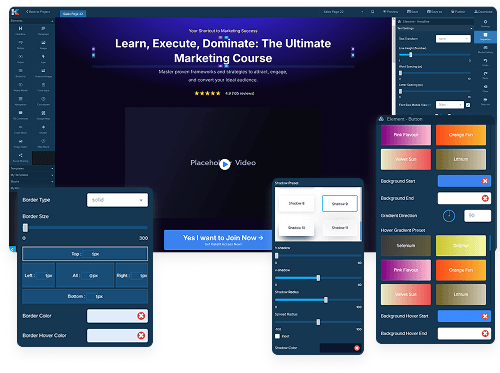Image resolution: width=500 pixels, height=373 pixels.
Task: Select the Navigation element icon
Action: pos(20,99)
